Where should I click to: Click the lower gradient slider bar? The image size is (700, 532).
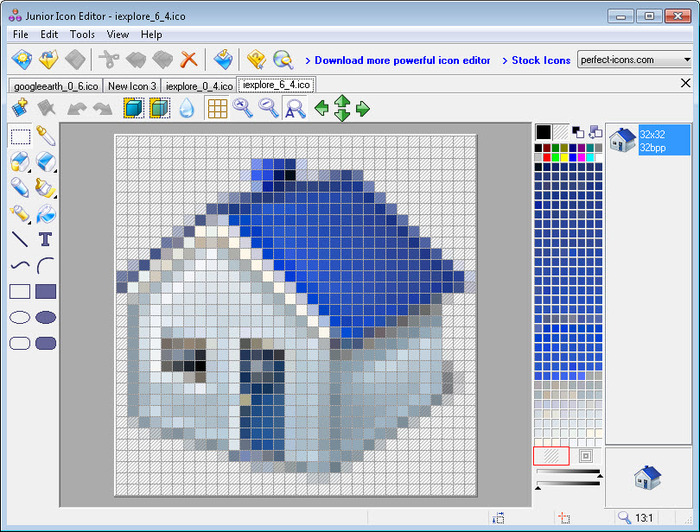point(568,483)
